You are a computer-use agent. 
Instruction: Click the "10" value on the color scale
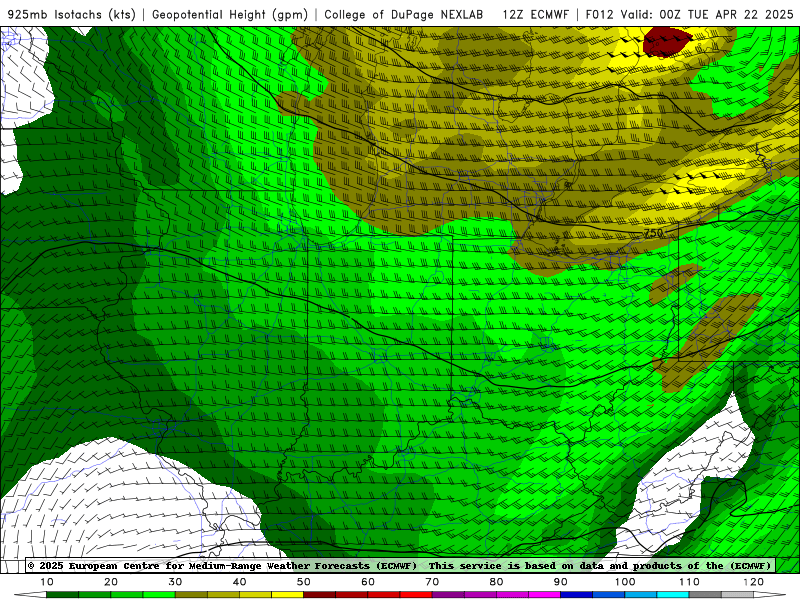46,582
